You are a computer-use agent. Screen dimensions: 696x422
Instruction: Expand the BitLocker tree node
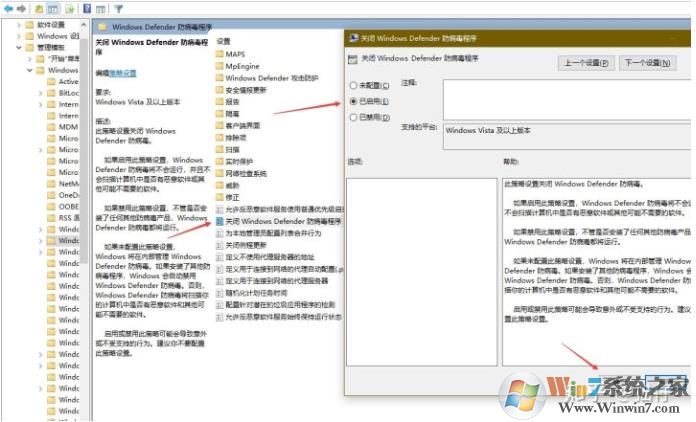(x=41, y=92)
